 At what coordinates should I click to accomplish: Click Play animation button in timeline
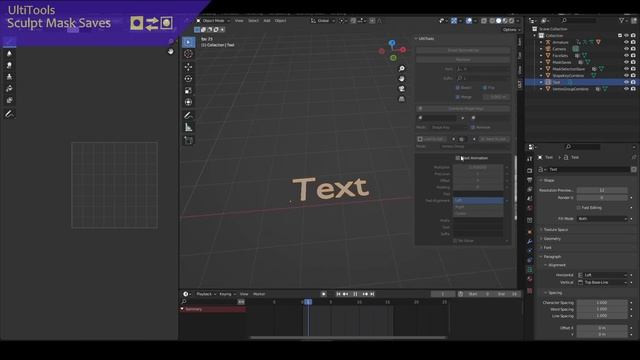pos(355,294)
